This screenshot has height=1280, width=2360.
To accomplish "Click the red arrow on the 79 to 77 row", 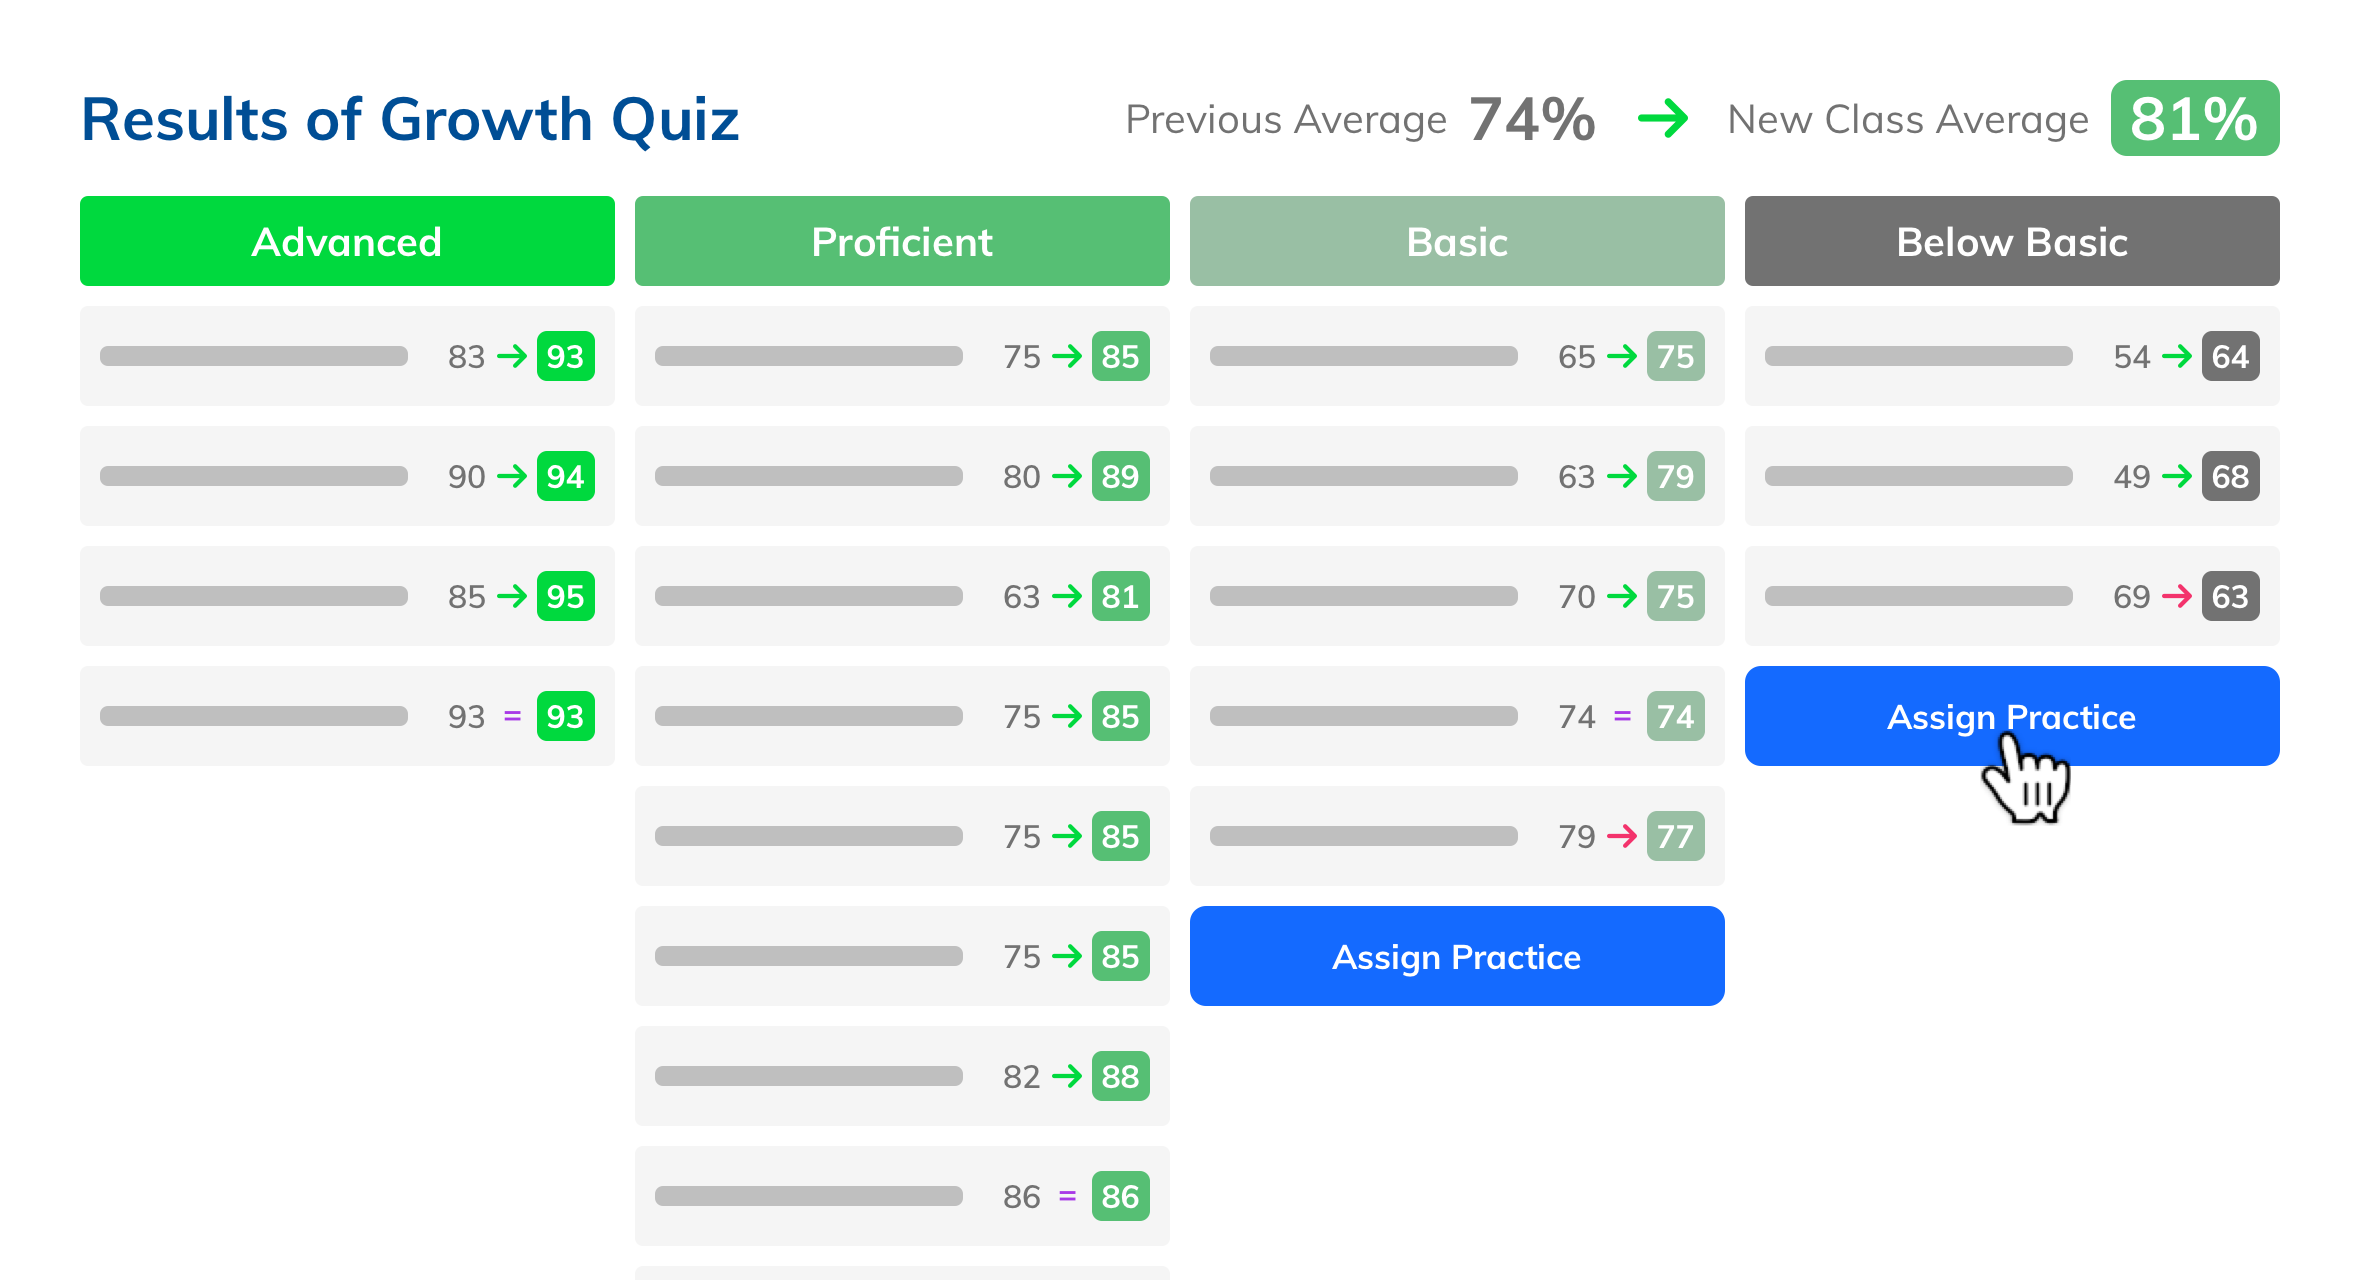I will pyautogui.click(x=1624, y=836).
